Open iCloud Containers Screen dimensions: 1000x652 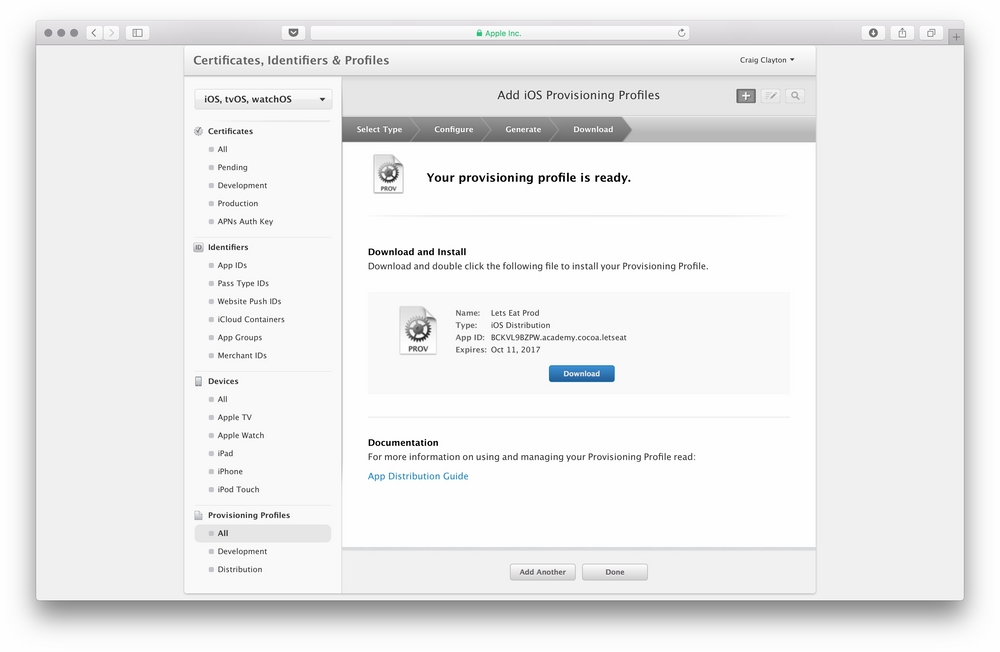coord(251,319)
